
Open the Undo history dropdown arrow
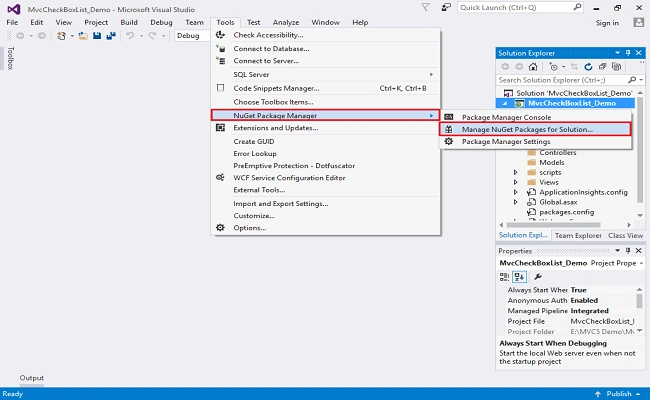click(141, 36)
